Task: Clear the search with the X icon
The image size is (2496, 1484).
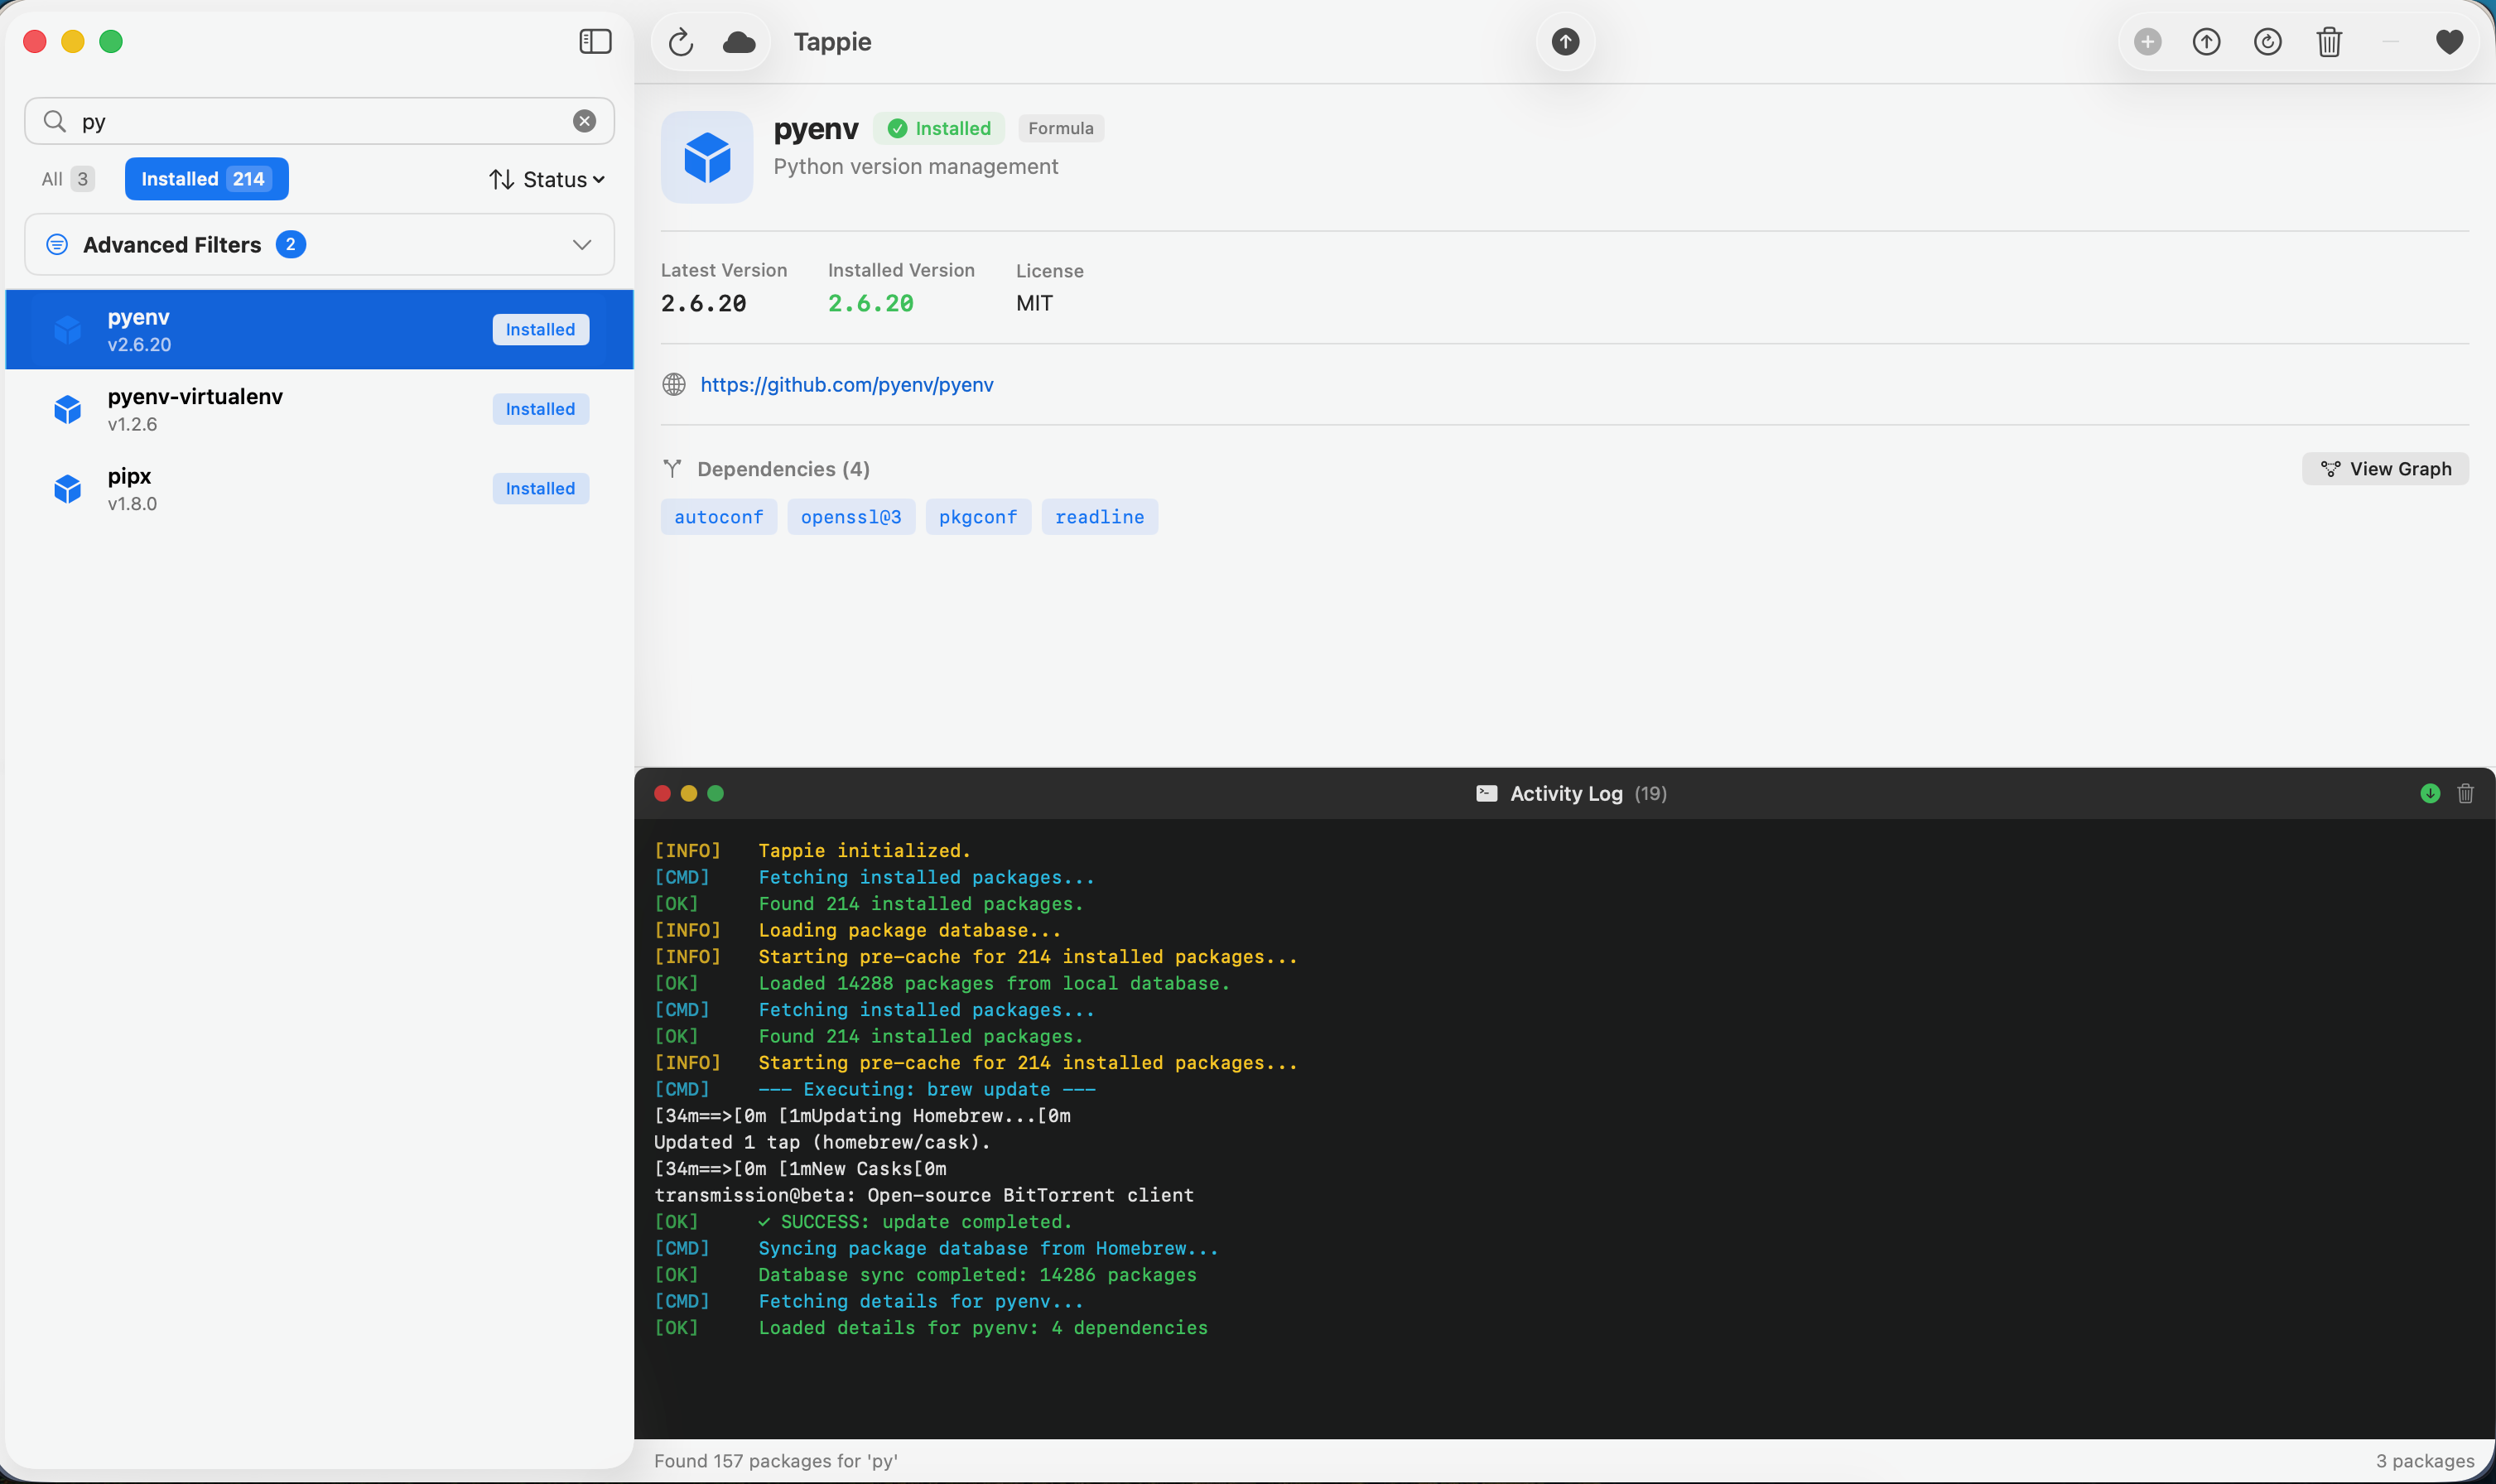Action: click(x=584, y=121)
